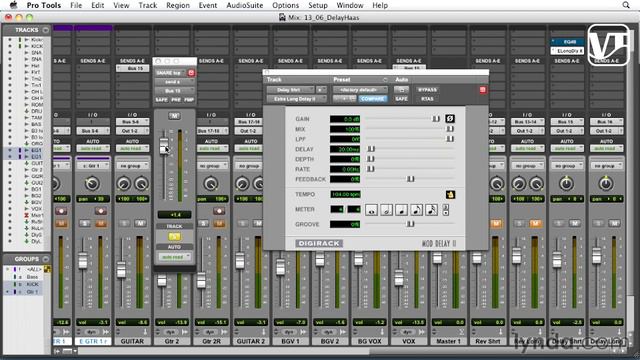Toggle SAFE on the send window
640x360 pixels.
pos(162,100)
